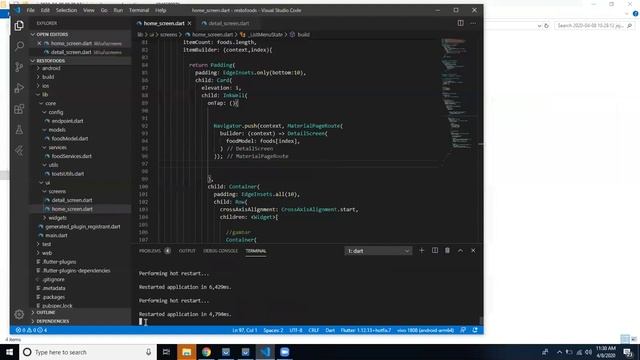Open the Search view in activity bar
640x360 pixels.
[x=19, y=46]
